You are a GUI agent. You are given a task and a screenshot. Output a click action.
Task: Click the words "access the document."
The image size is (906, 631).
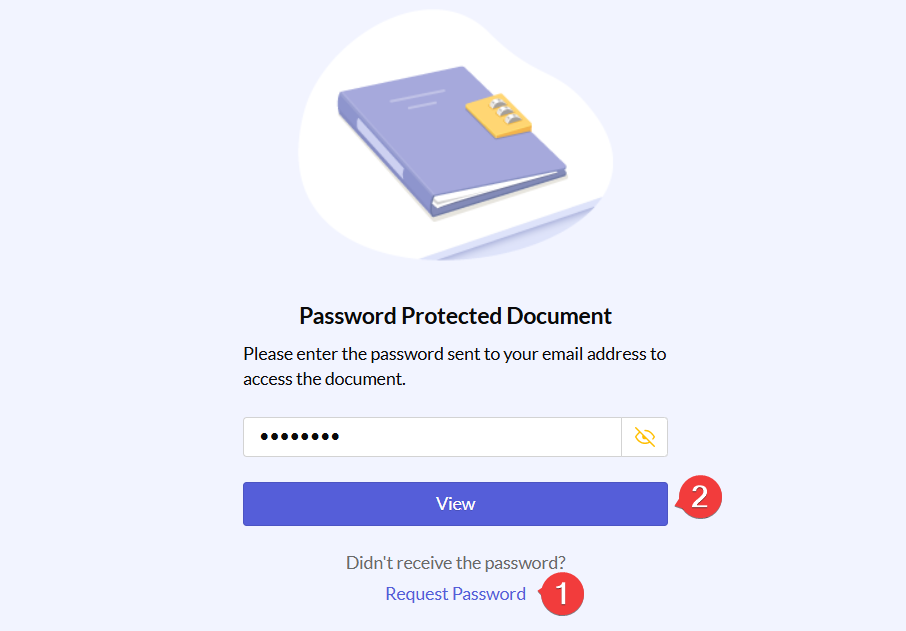pos(324,379)
